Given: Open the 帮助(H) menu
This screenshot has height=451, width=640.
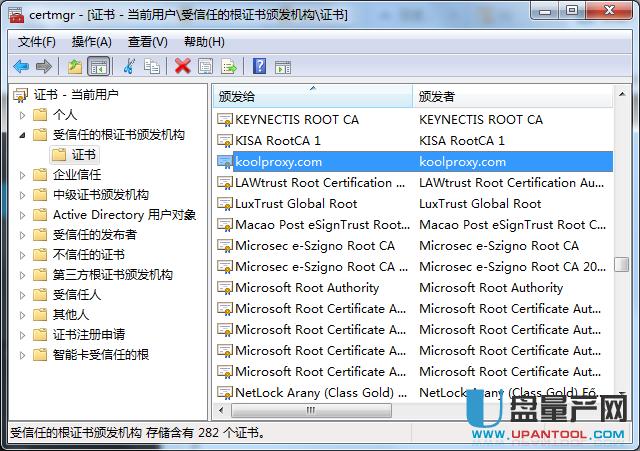Looking at the screenshot, I should pyautogui.click(x=204, y=42).
